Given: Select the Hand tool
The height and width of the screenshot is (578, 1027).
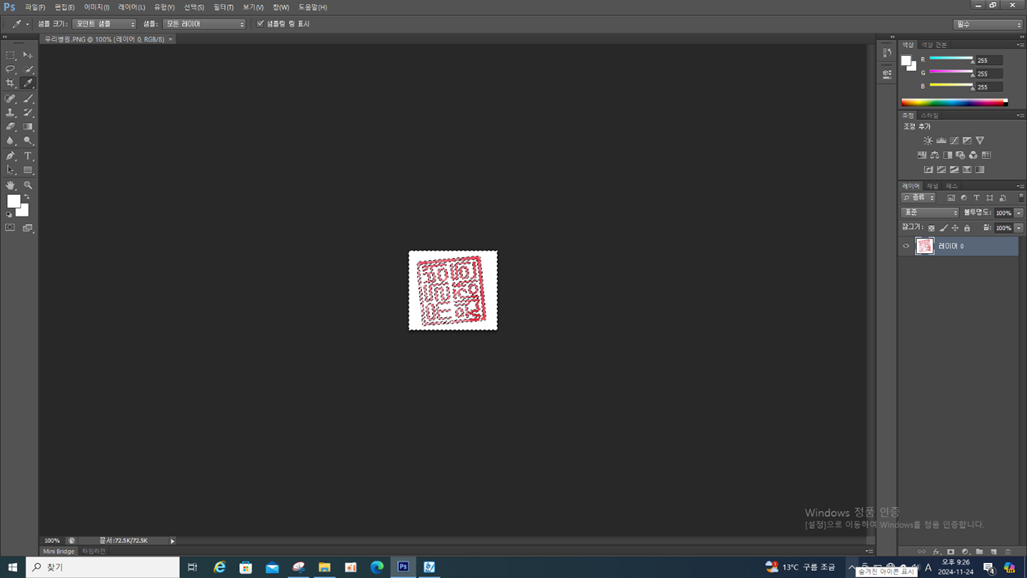Looking at the screenshot, I should tap(10, 185).
